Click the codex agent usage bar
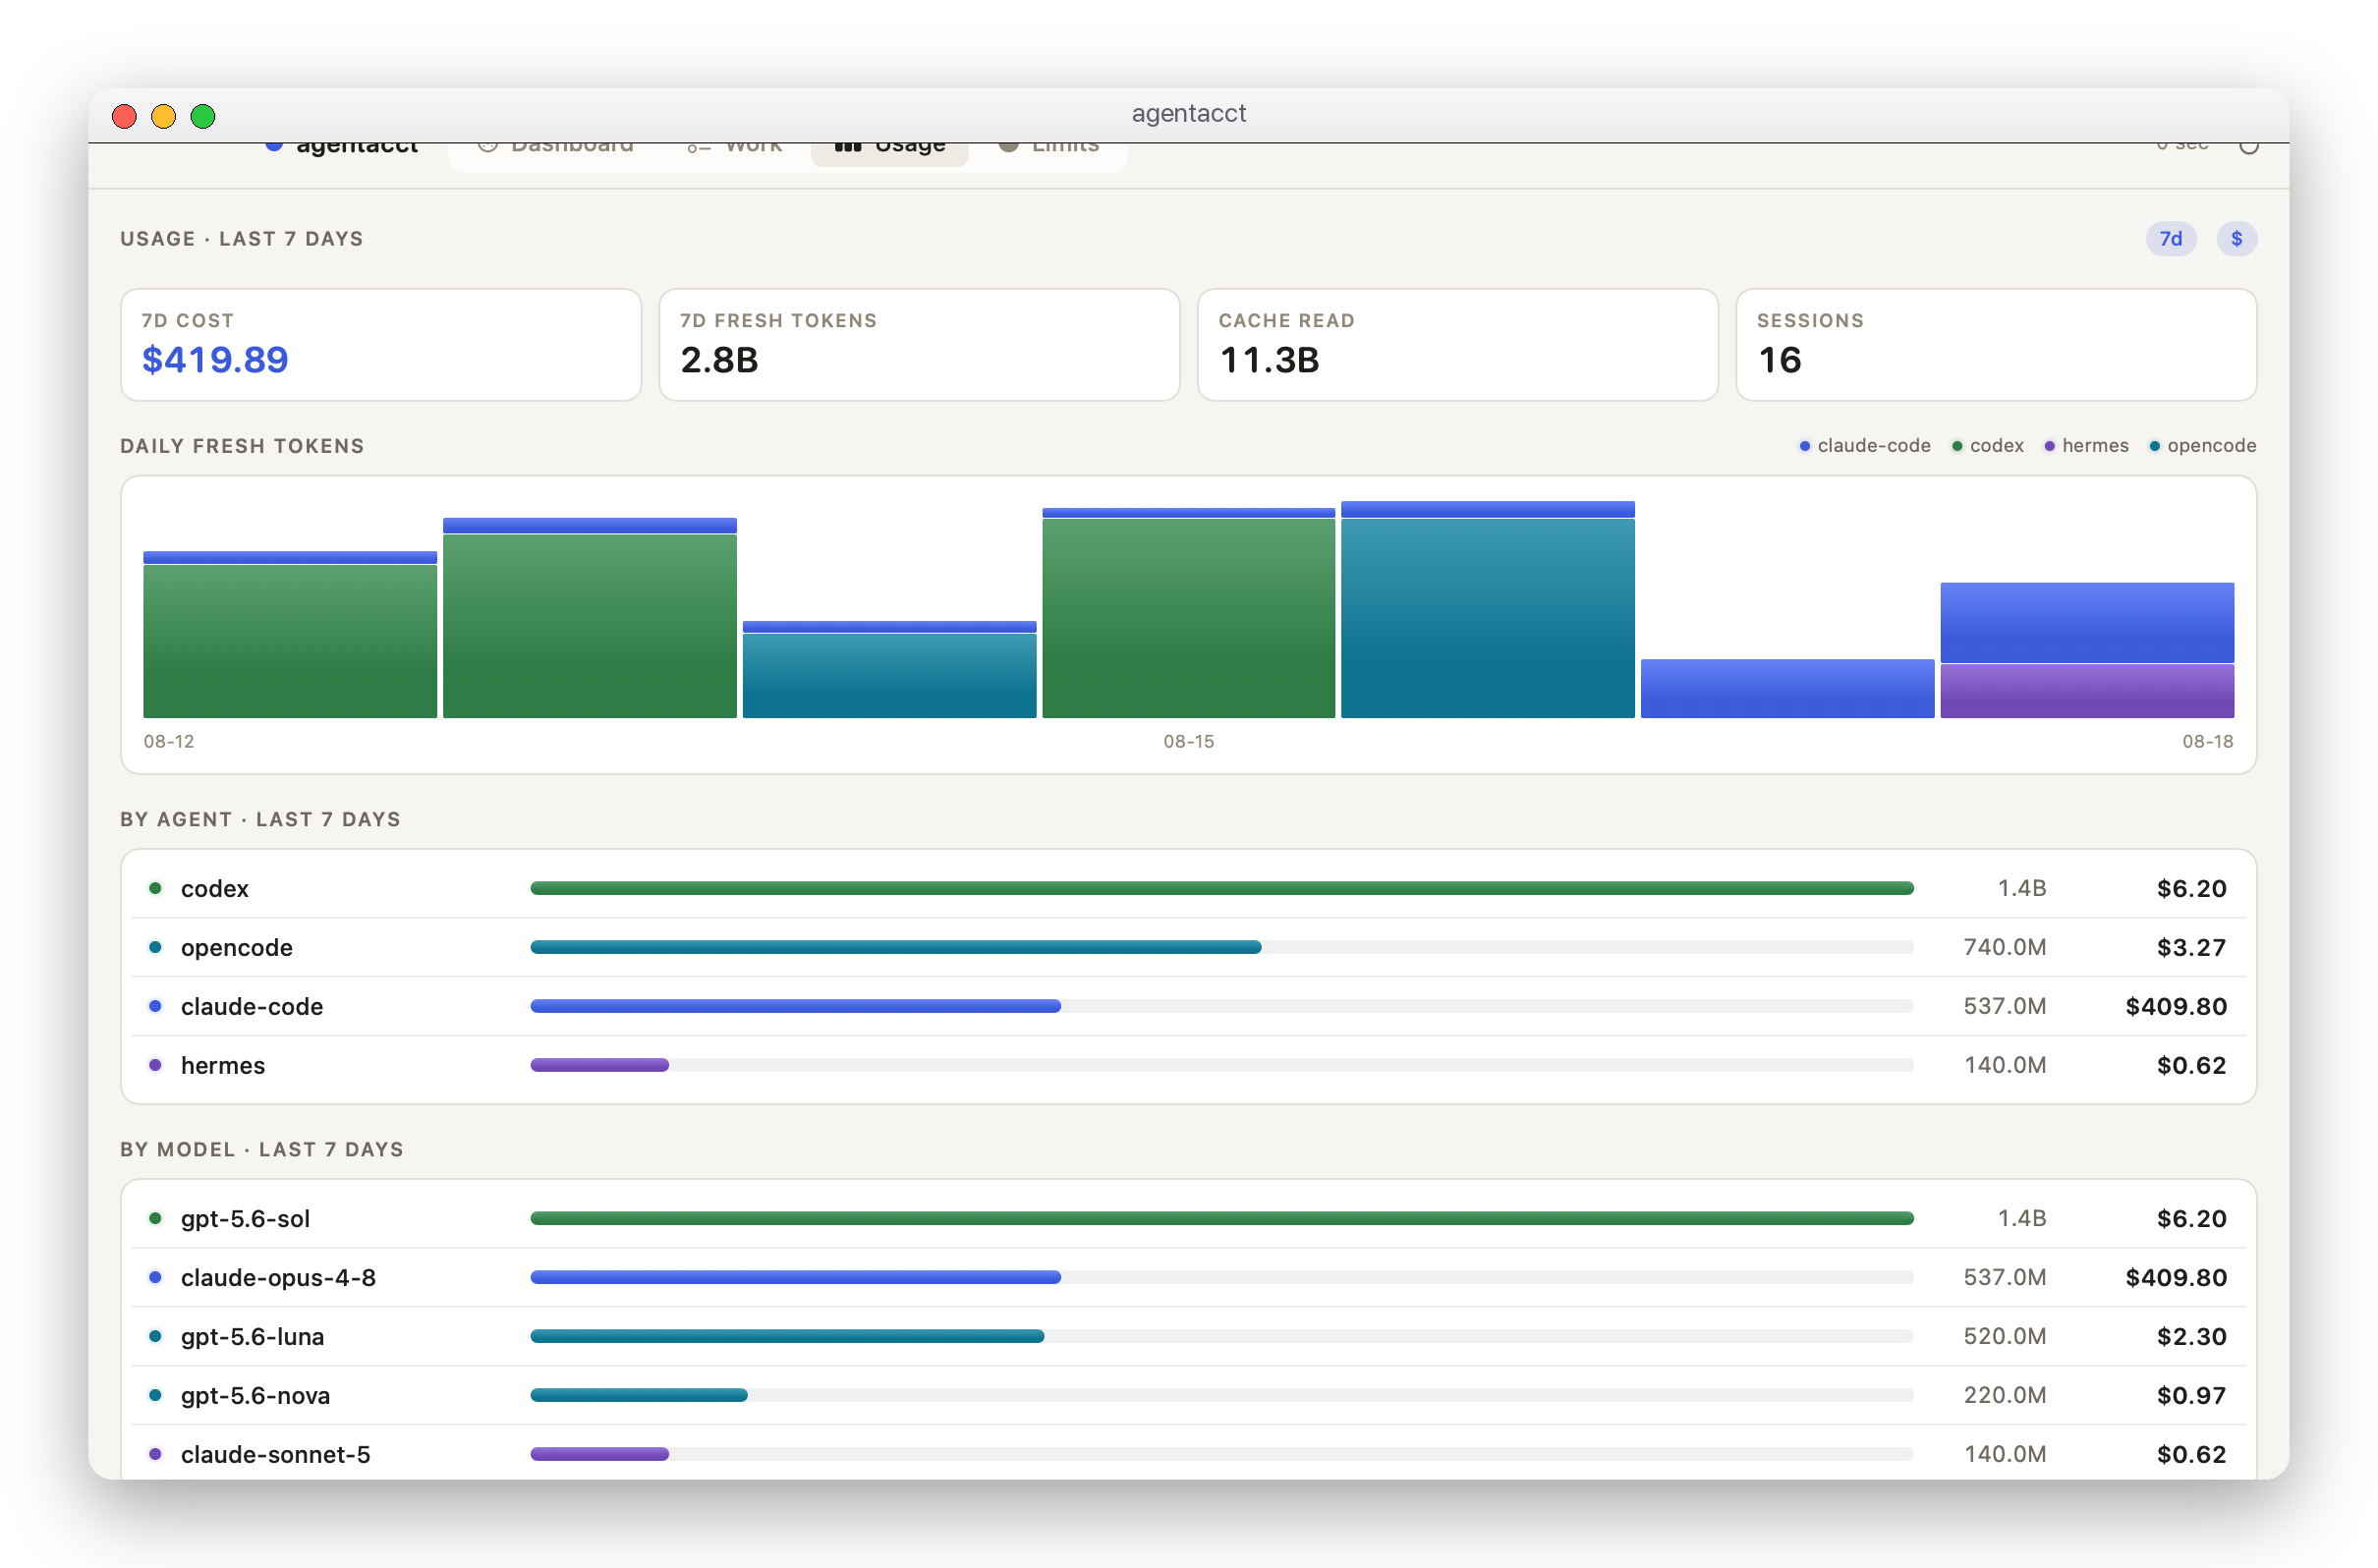The height and width of the screenshot is (1568, 2378). pyautogui.click(x=1222, y=888)
